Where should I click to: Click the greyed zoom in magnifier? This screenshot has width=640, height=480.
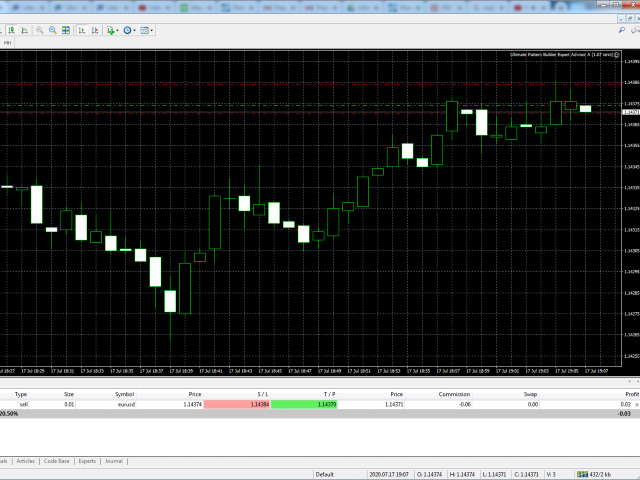click(40, 30)
